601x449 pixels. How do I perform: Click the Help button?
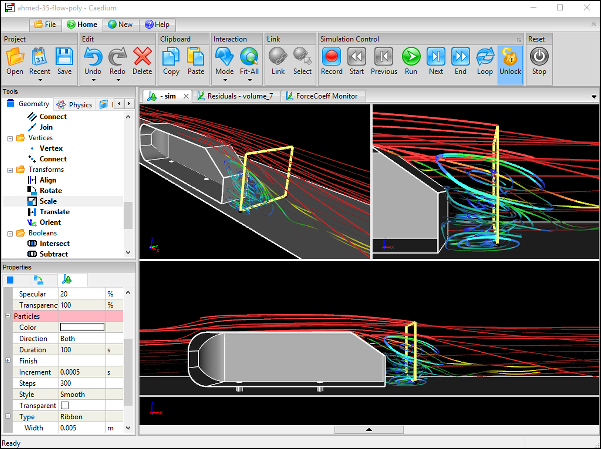point(156,23)
